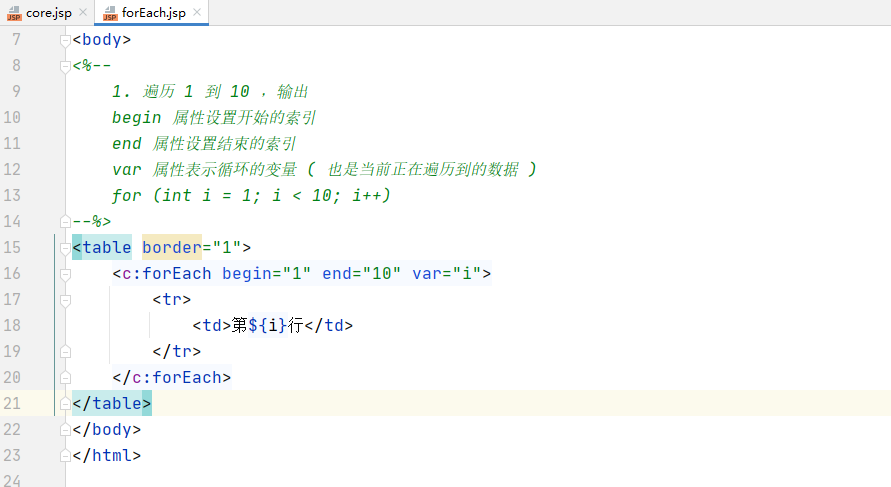
Task: Click the ${i} expression on line 18
Action: (267, 326)
